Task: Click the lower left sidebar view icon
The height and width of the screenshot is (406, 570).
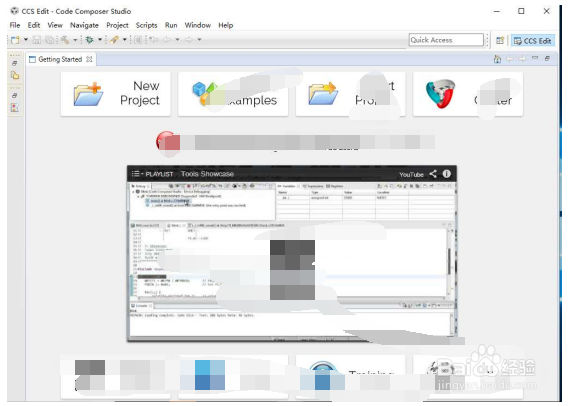Action: tap(15, 108)
